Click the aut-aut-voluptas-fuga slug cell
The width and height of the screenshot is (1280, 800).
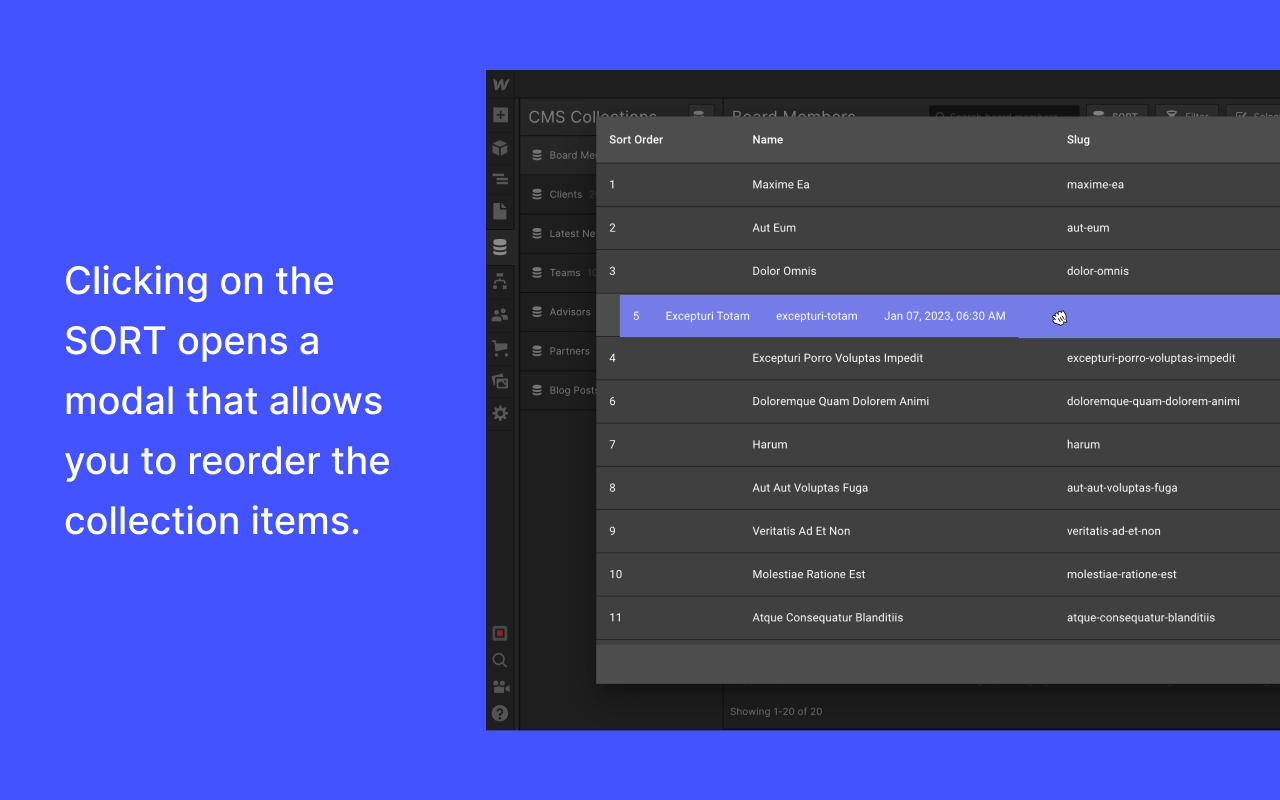(x=1122, y=488)
